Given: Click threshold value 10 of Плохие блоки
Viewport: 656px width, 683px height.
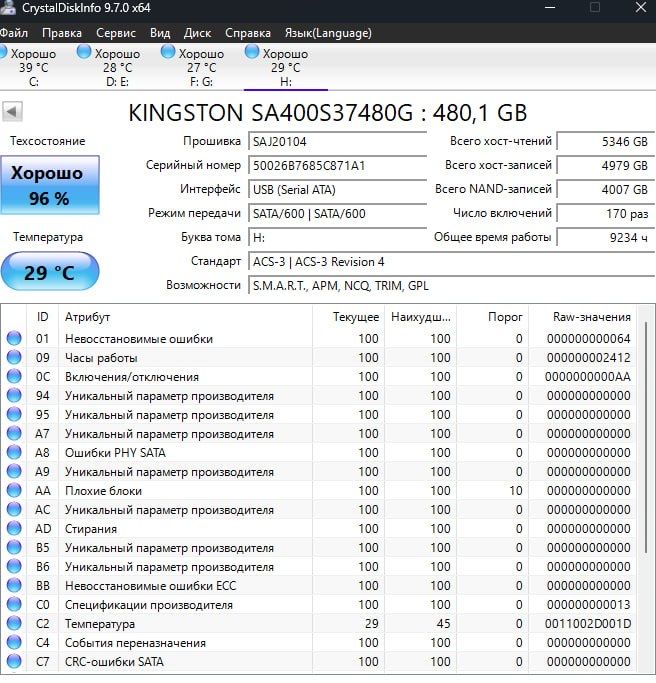Looking at the screenshot, I should pyautogui.click(x=516, y=490).
